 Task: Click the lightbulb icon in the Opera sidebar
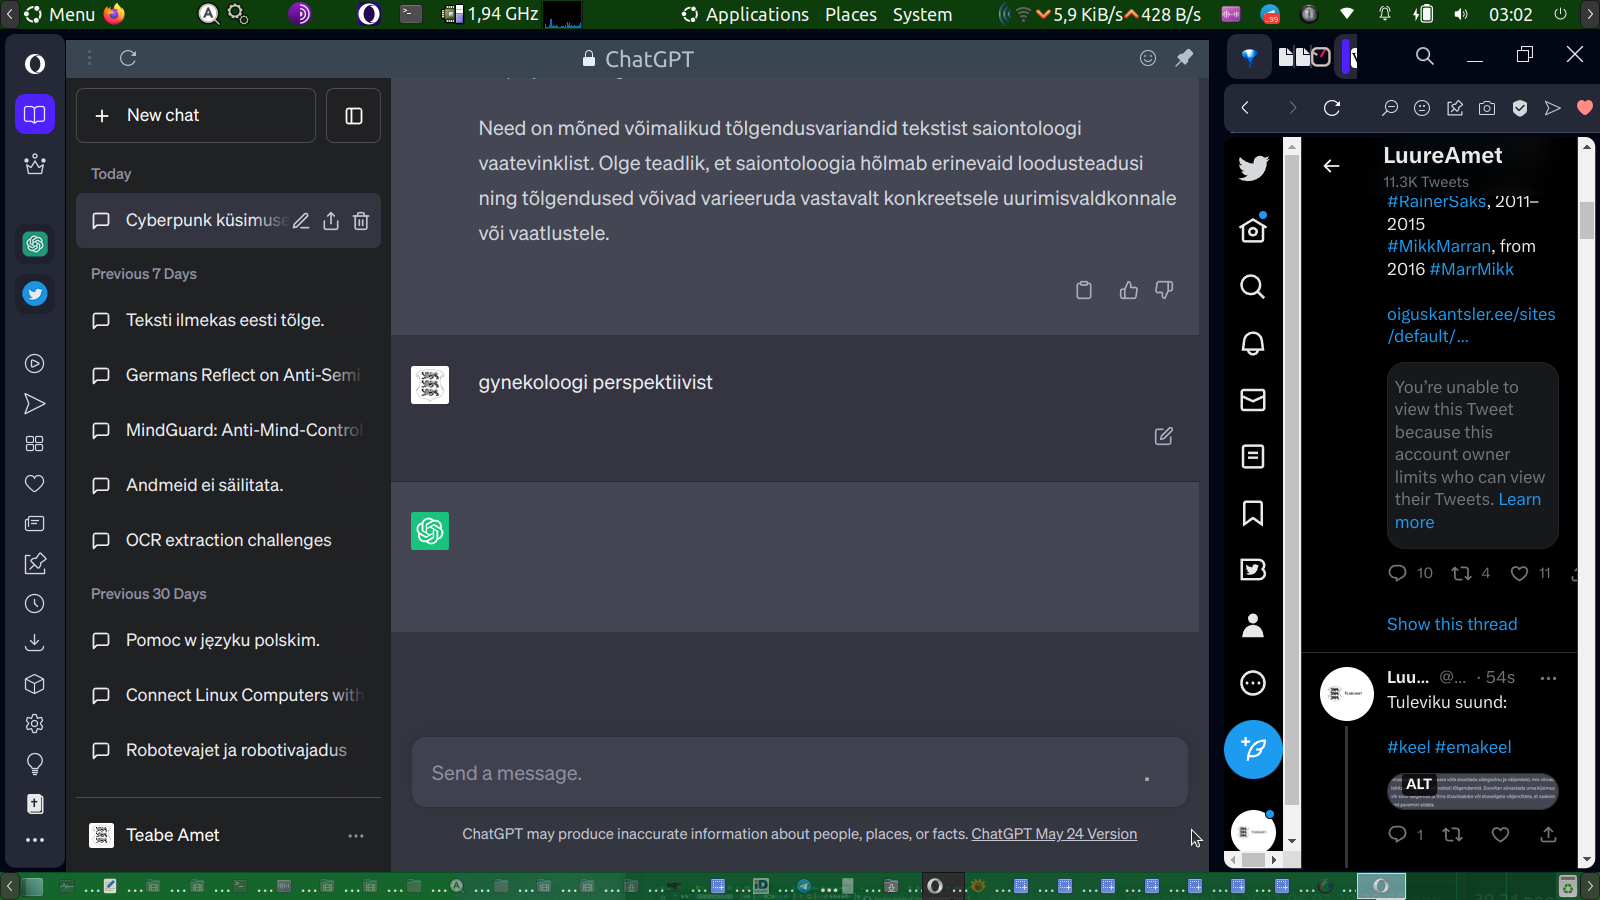coord(35,764)
